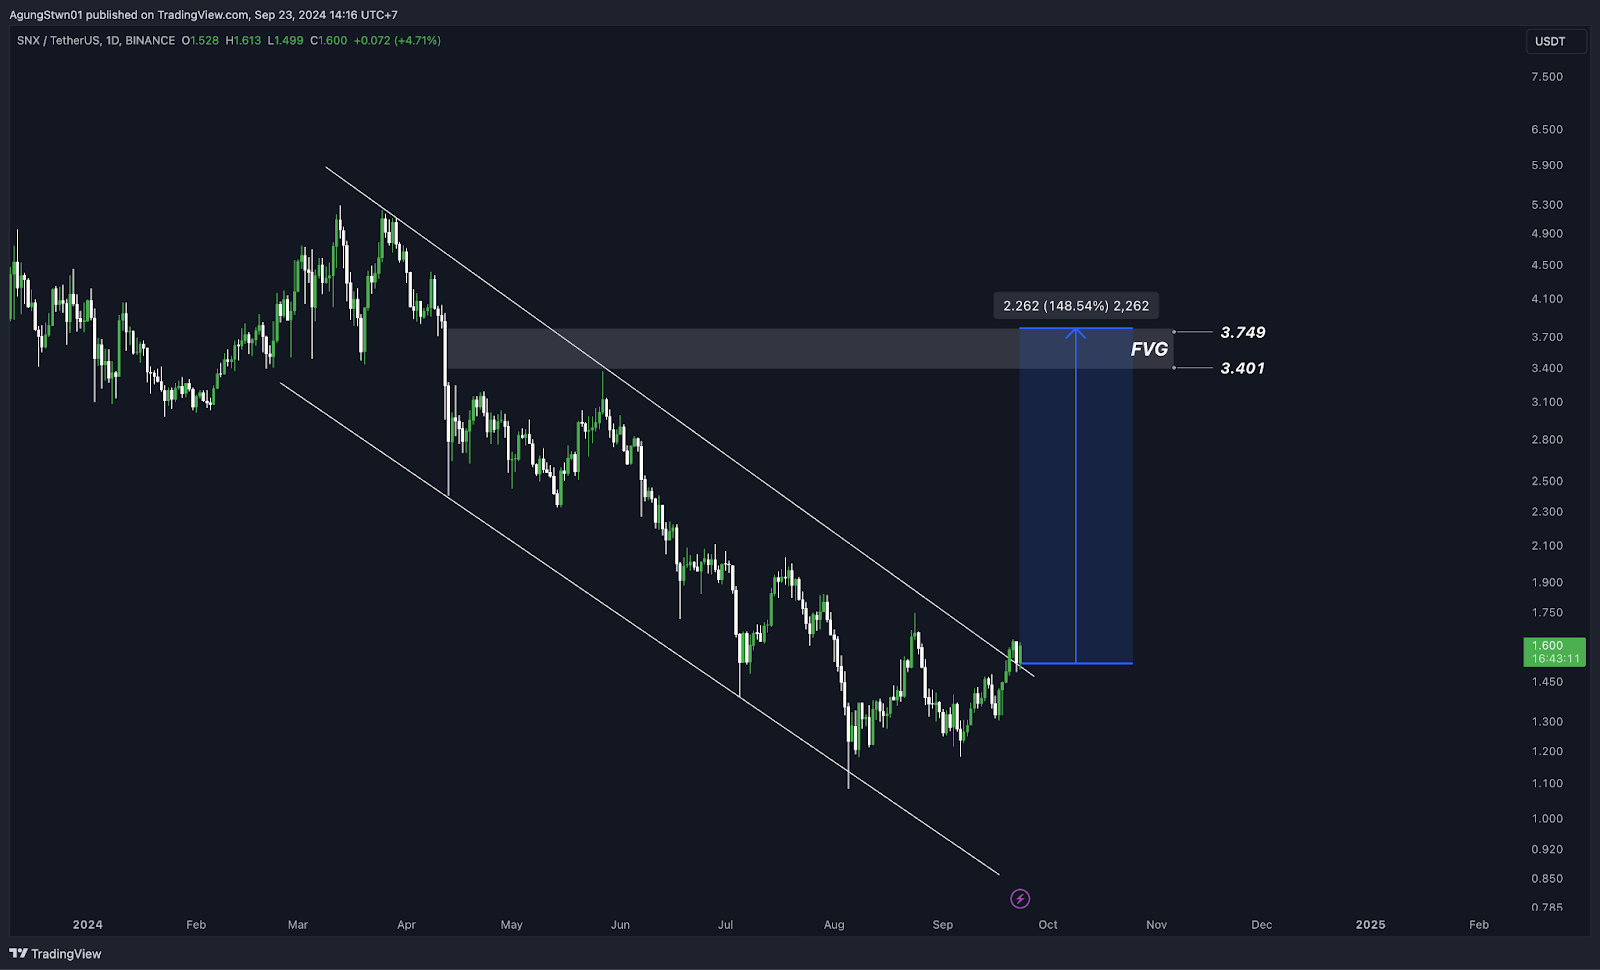Click the 2.262 (148.54%) measurement label
Screen dimensions: 1600x970
[1076, 306]
